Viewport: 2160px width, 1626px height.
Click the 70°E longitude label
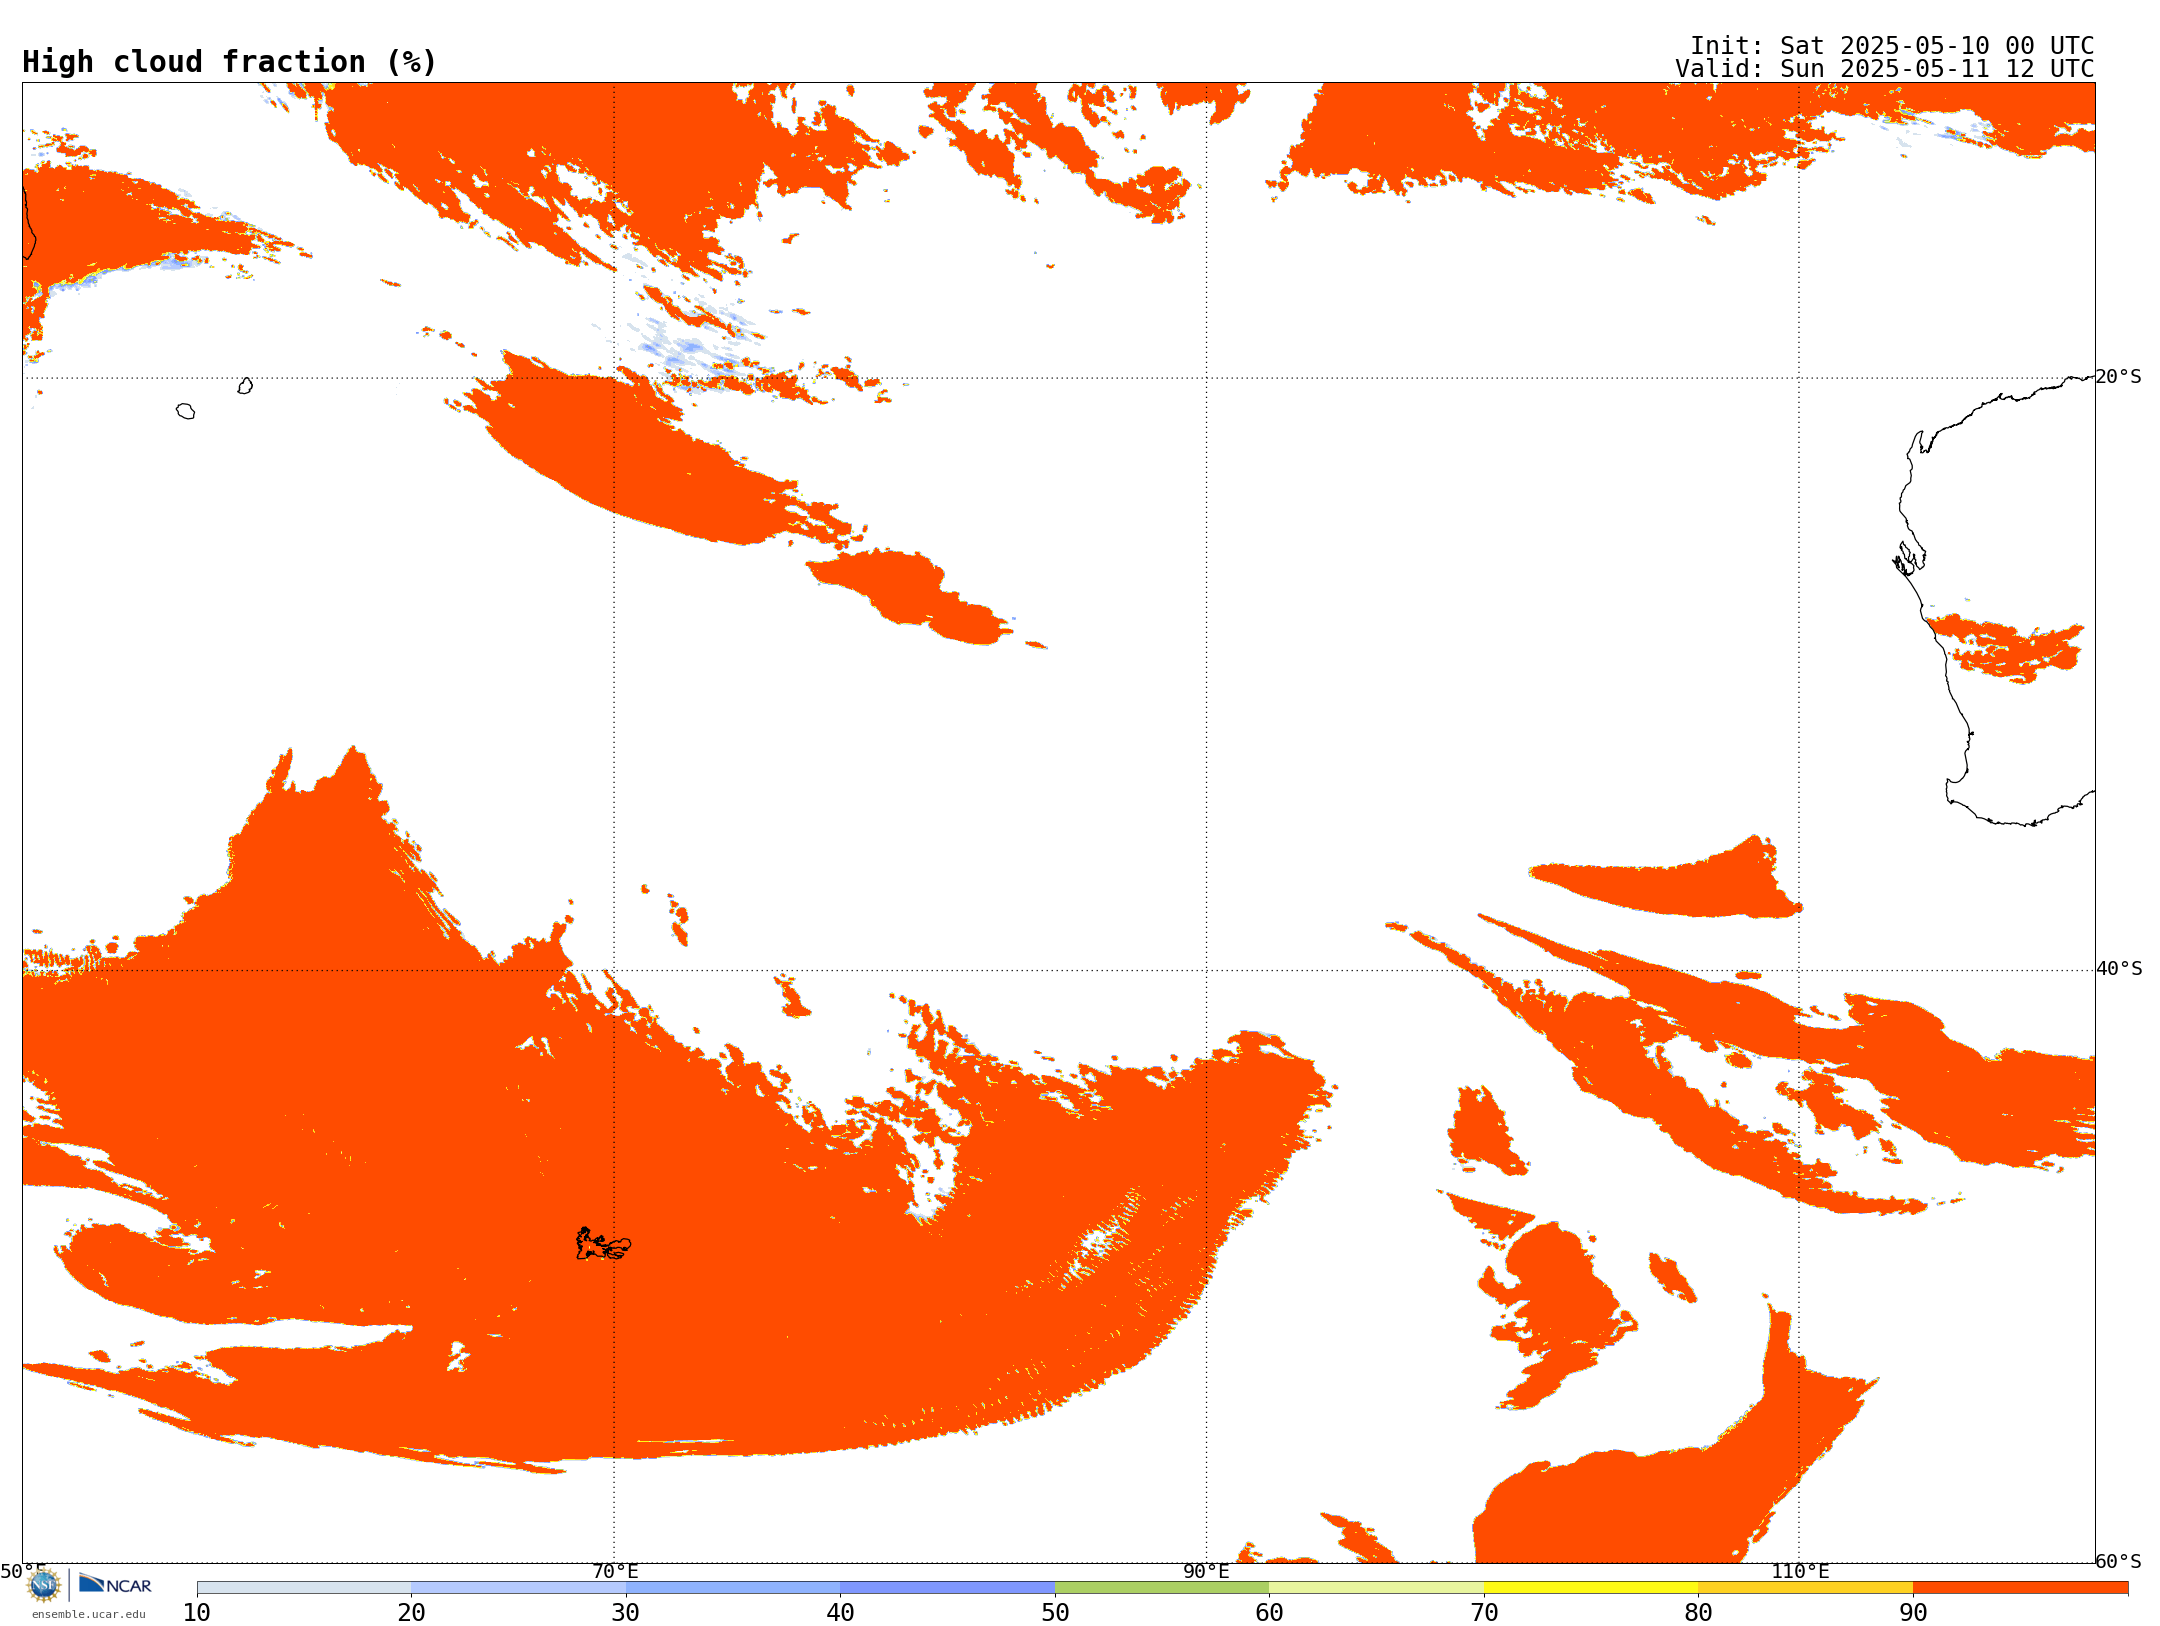(x=615, y=1571)
